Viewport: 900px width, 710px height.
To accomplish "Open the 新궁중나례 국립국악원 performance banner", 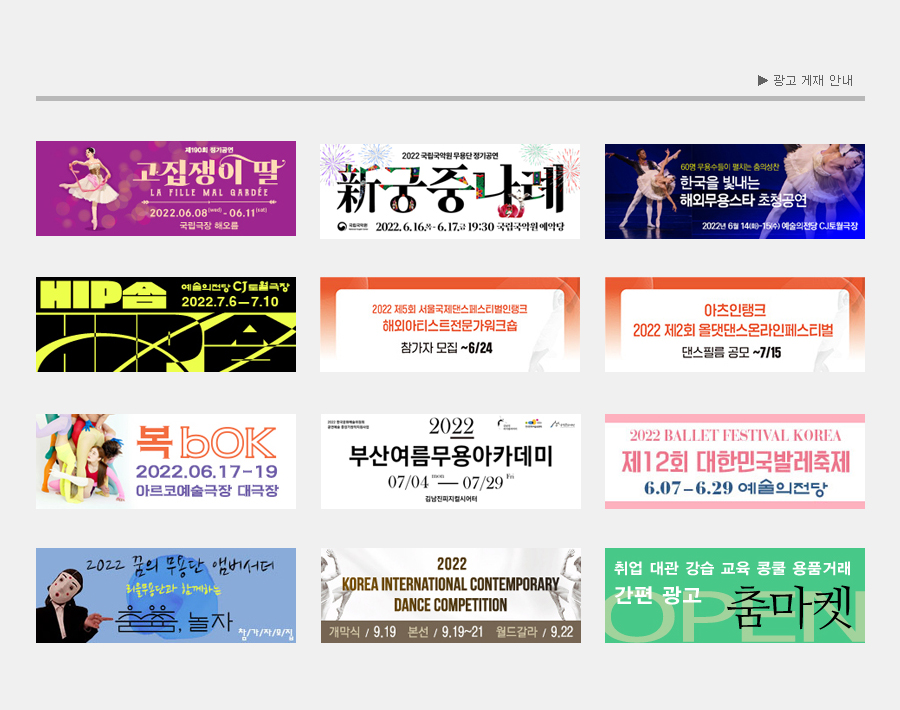I will point(450,188).
